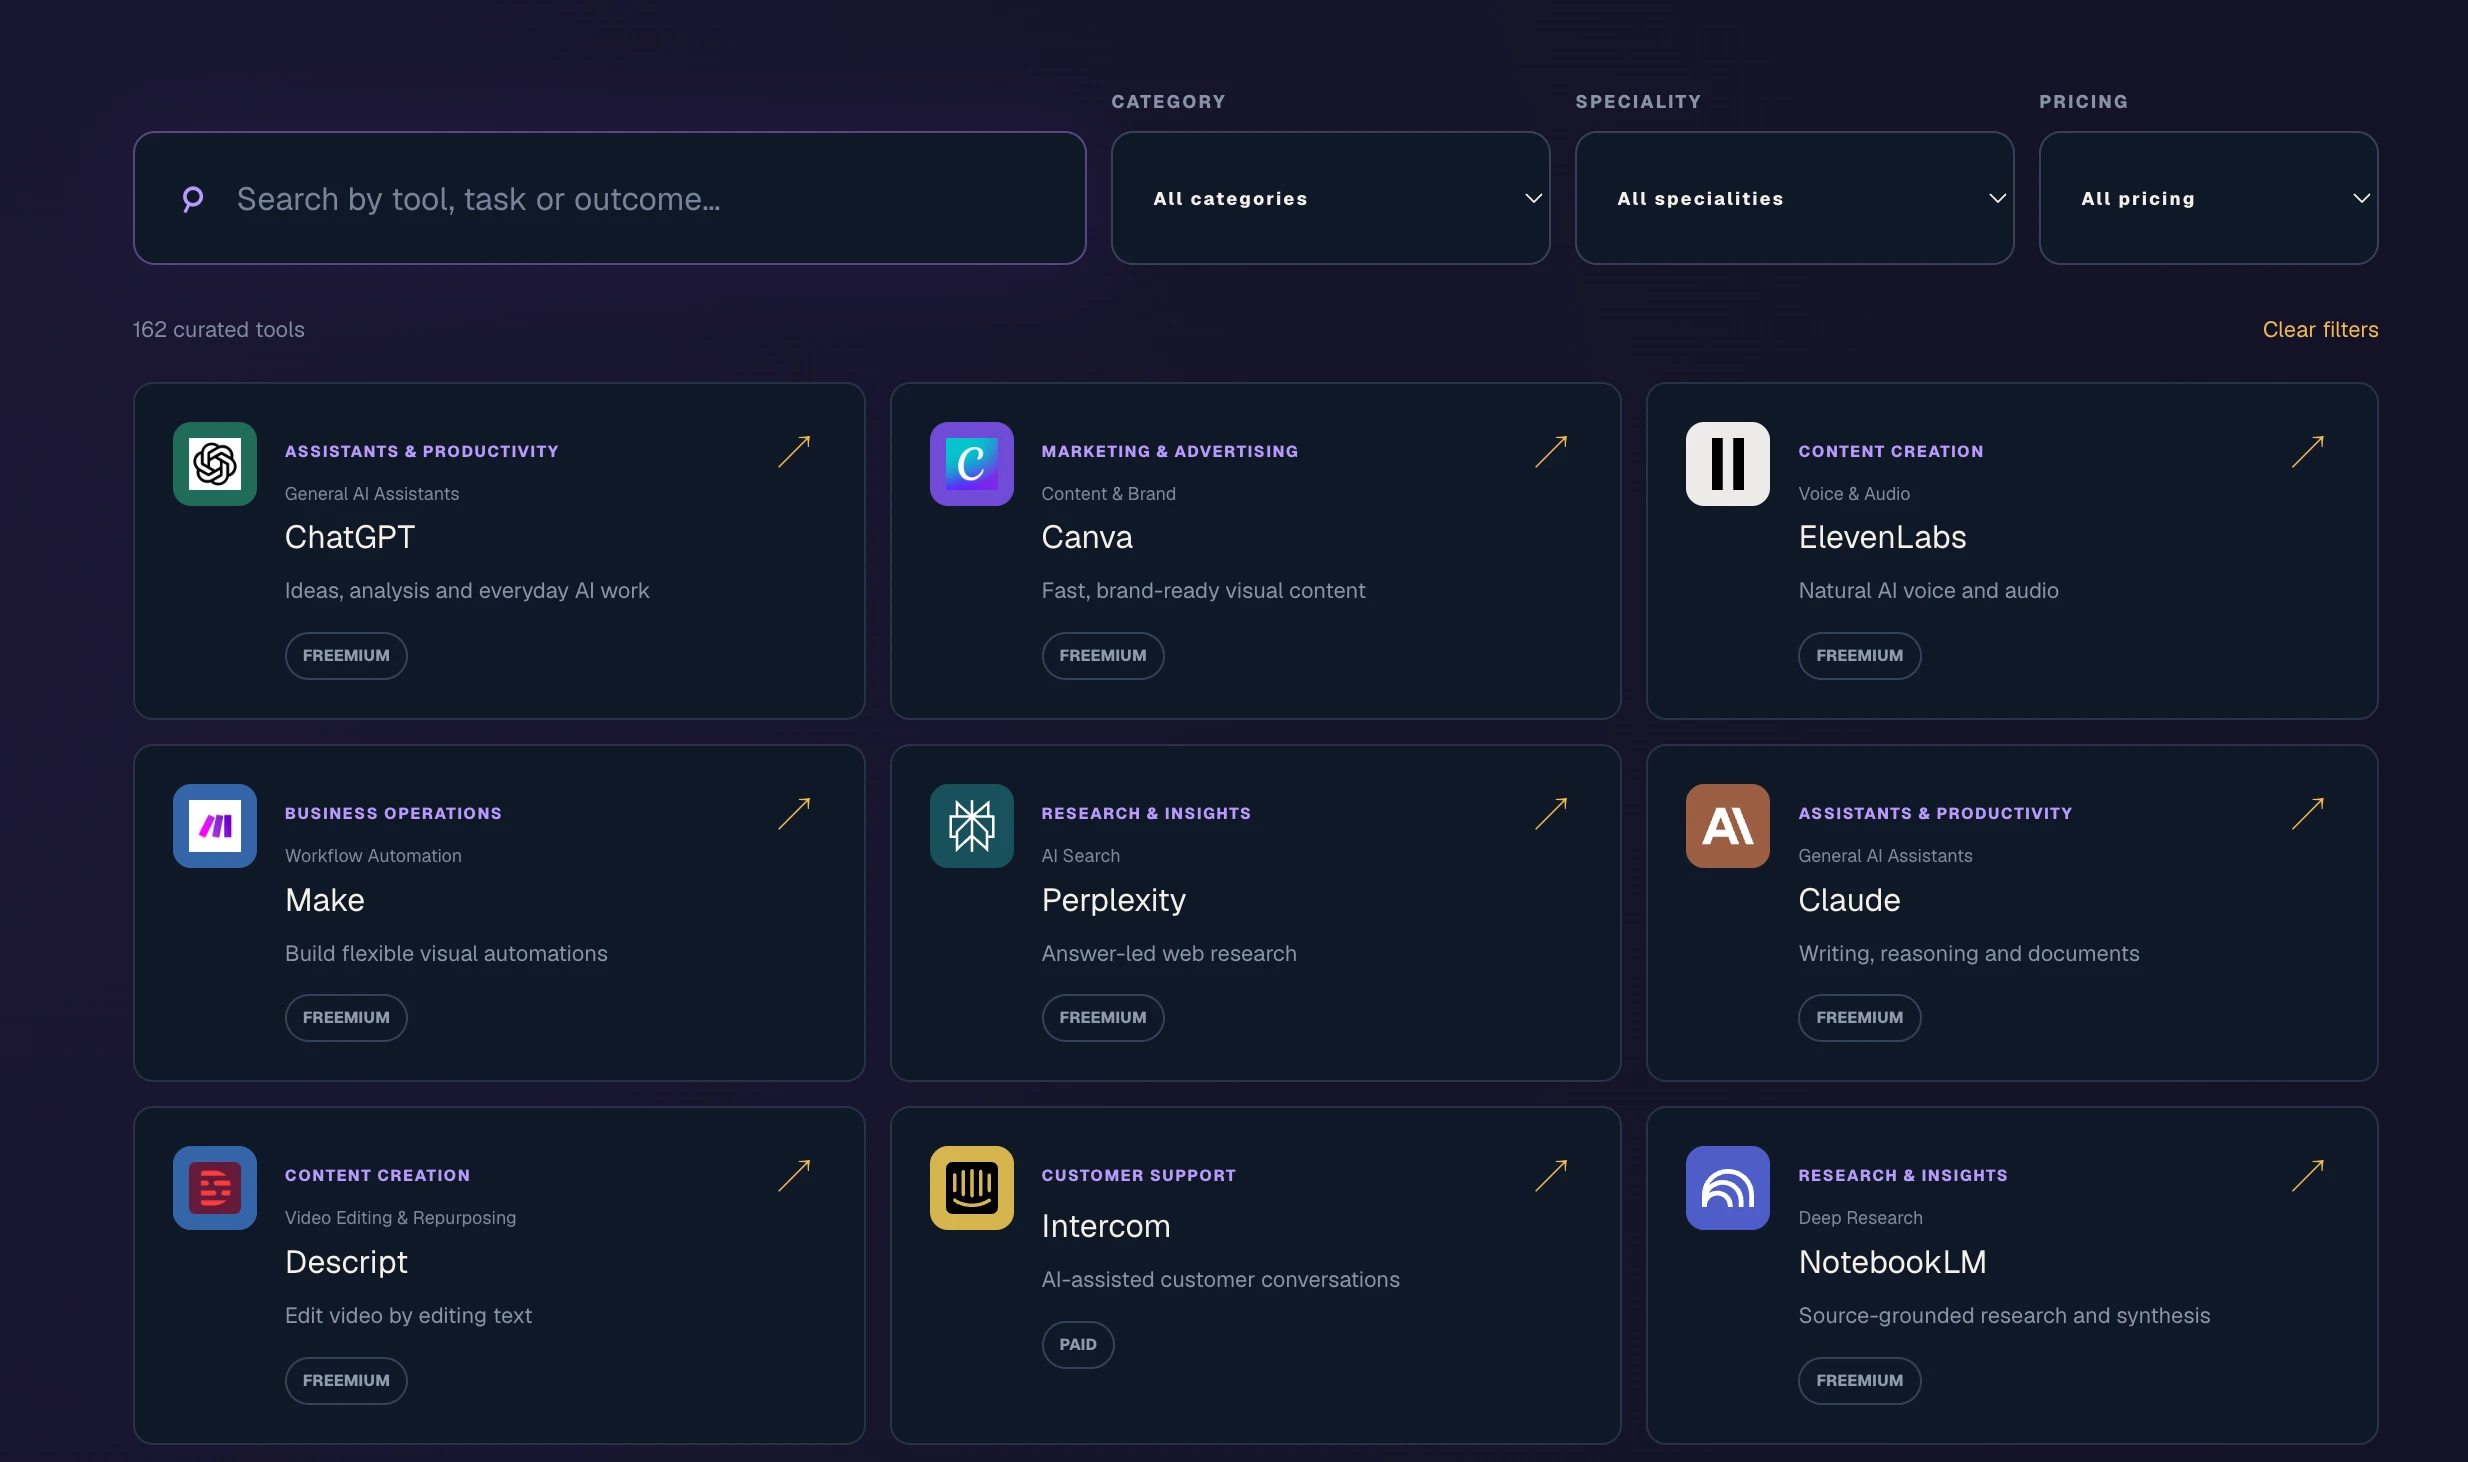Expand the All categories dropdown
The image size is (2468, 1462).
[1331, 198]
